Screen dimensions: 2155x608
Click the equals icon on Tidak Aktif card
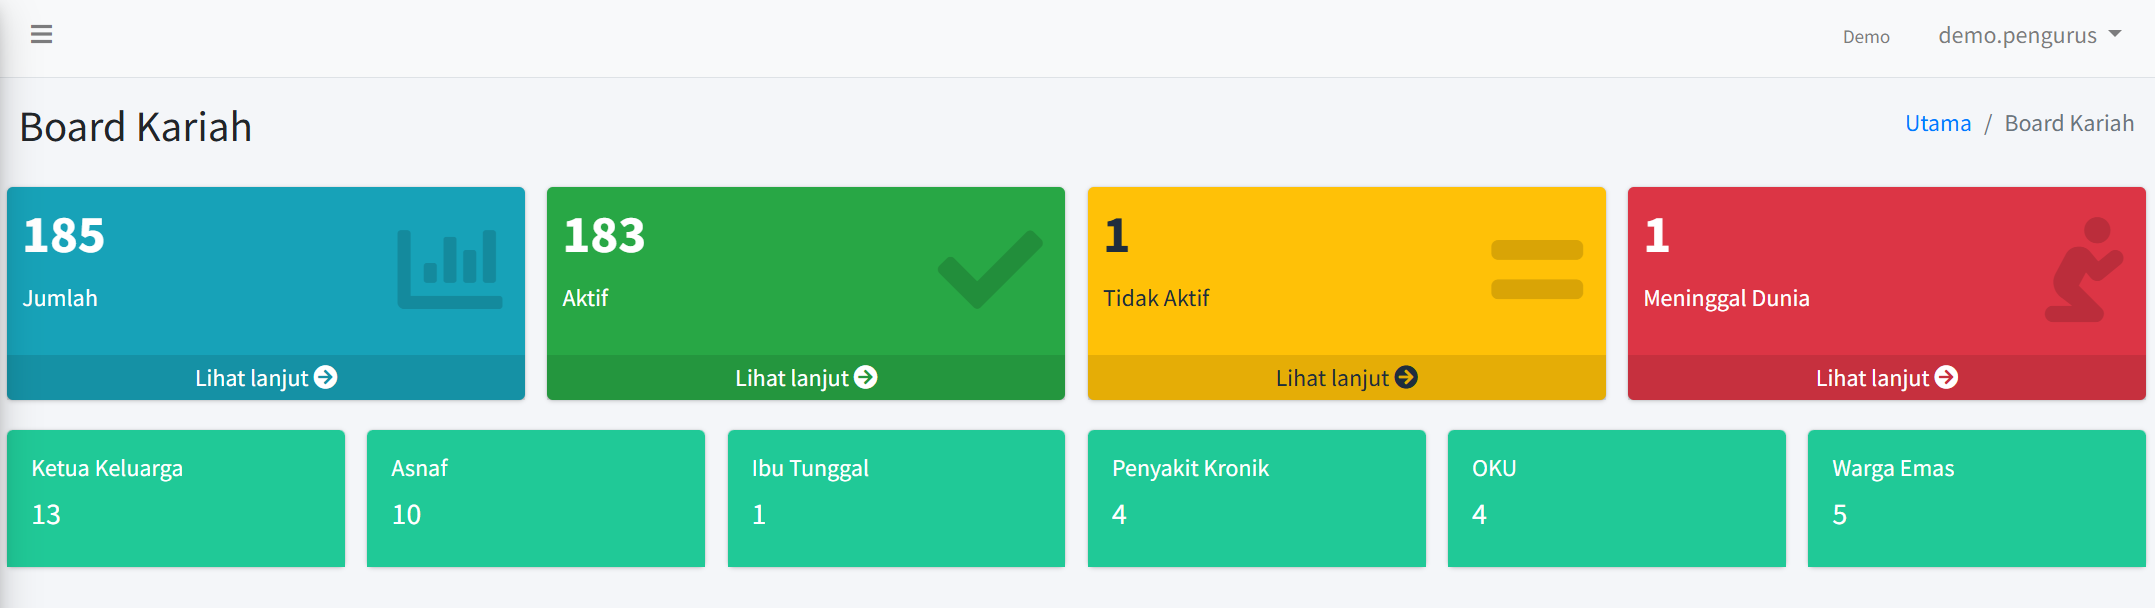coord(1536,269)
